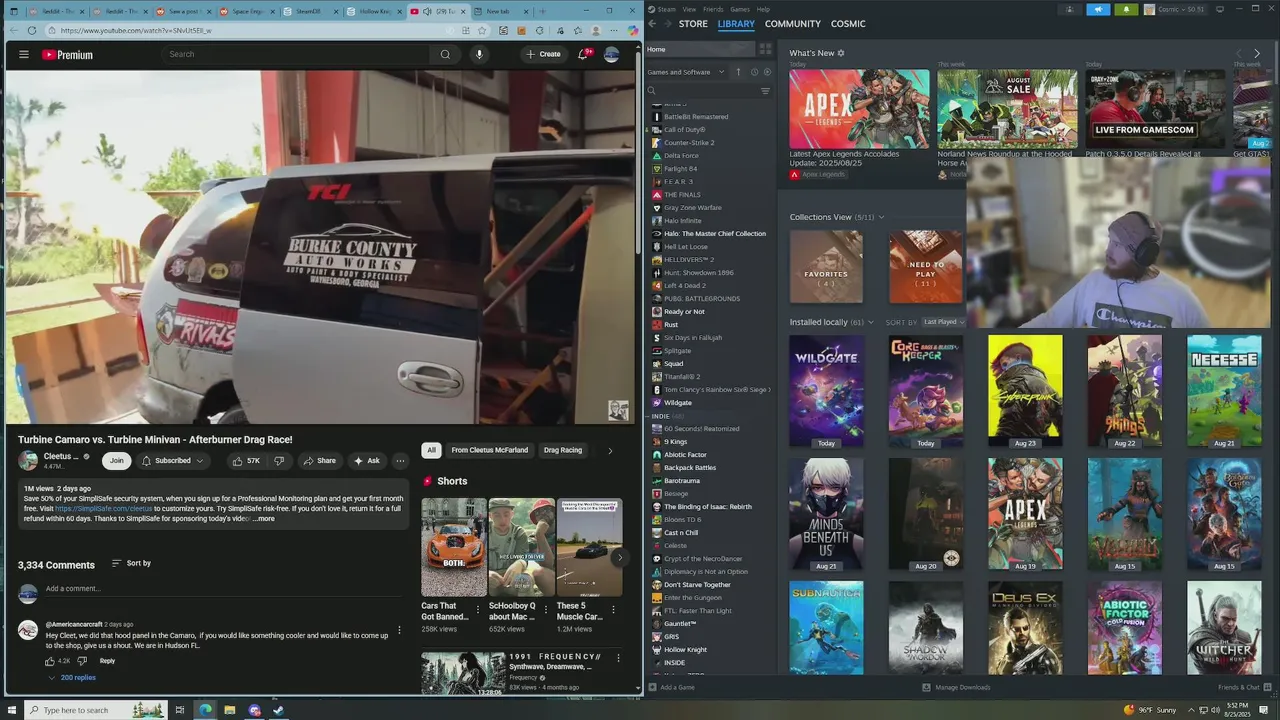Open Manage Downloads in Steam

coord(956,687)
